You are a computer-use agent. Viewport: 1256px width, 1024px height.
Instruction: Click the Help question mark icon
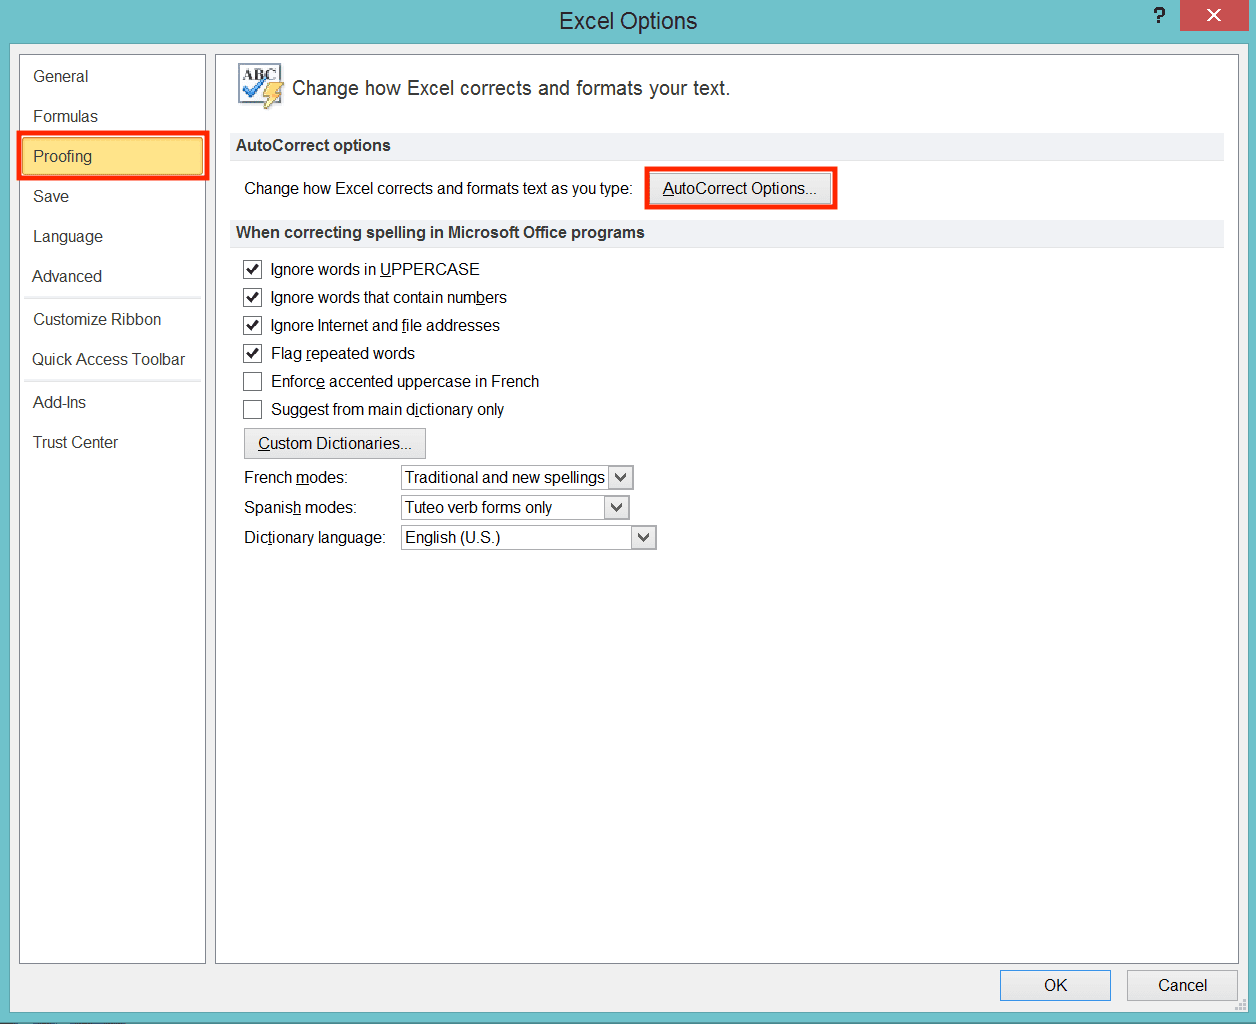[1159, 16]
